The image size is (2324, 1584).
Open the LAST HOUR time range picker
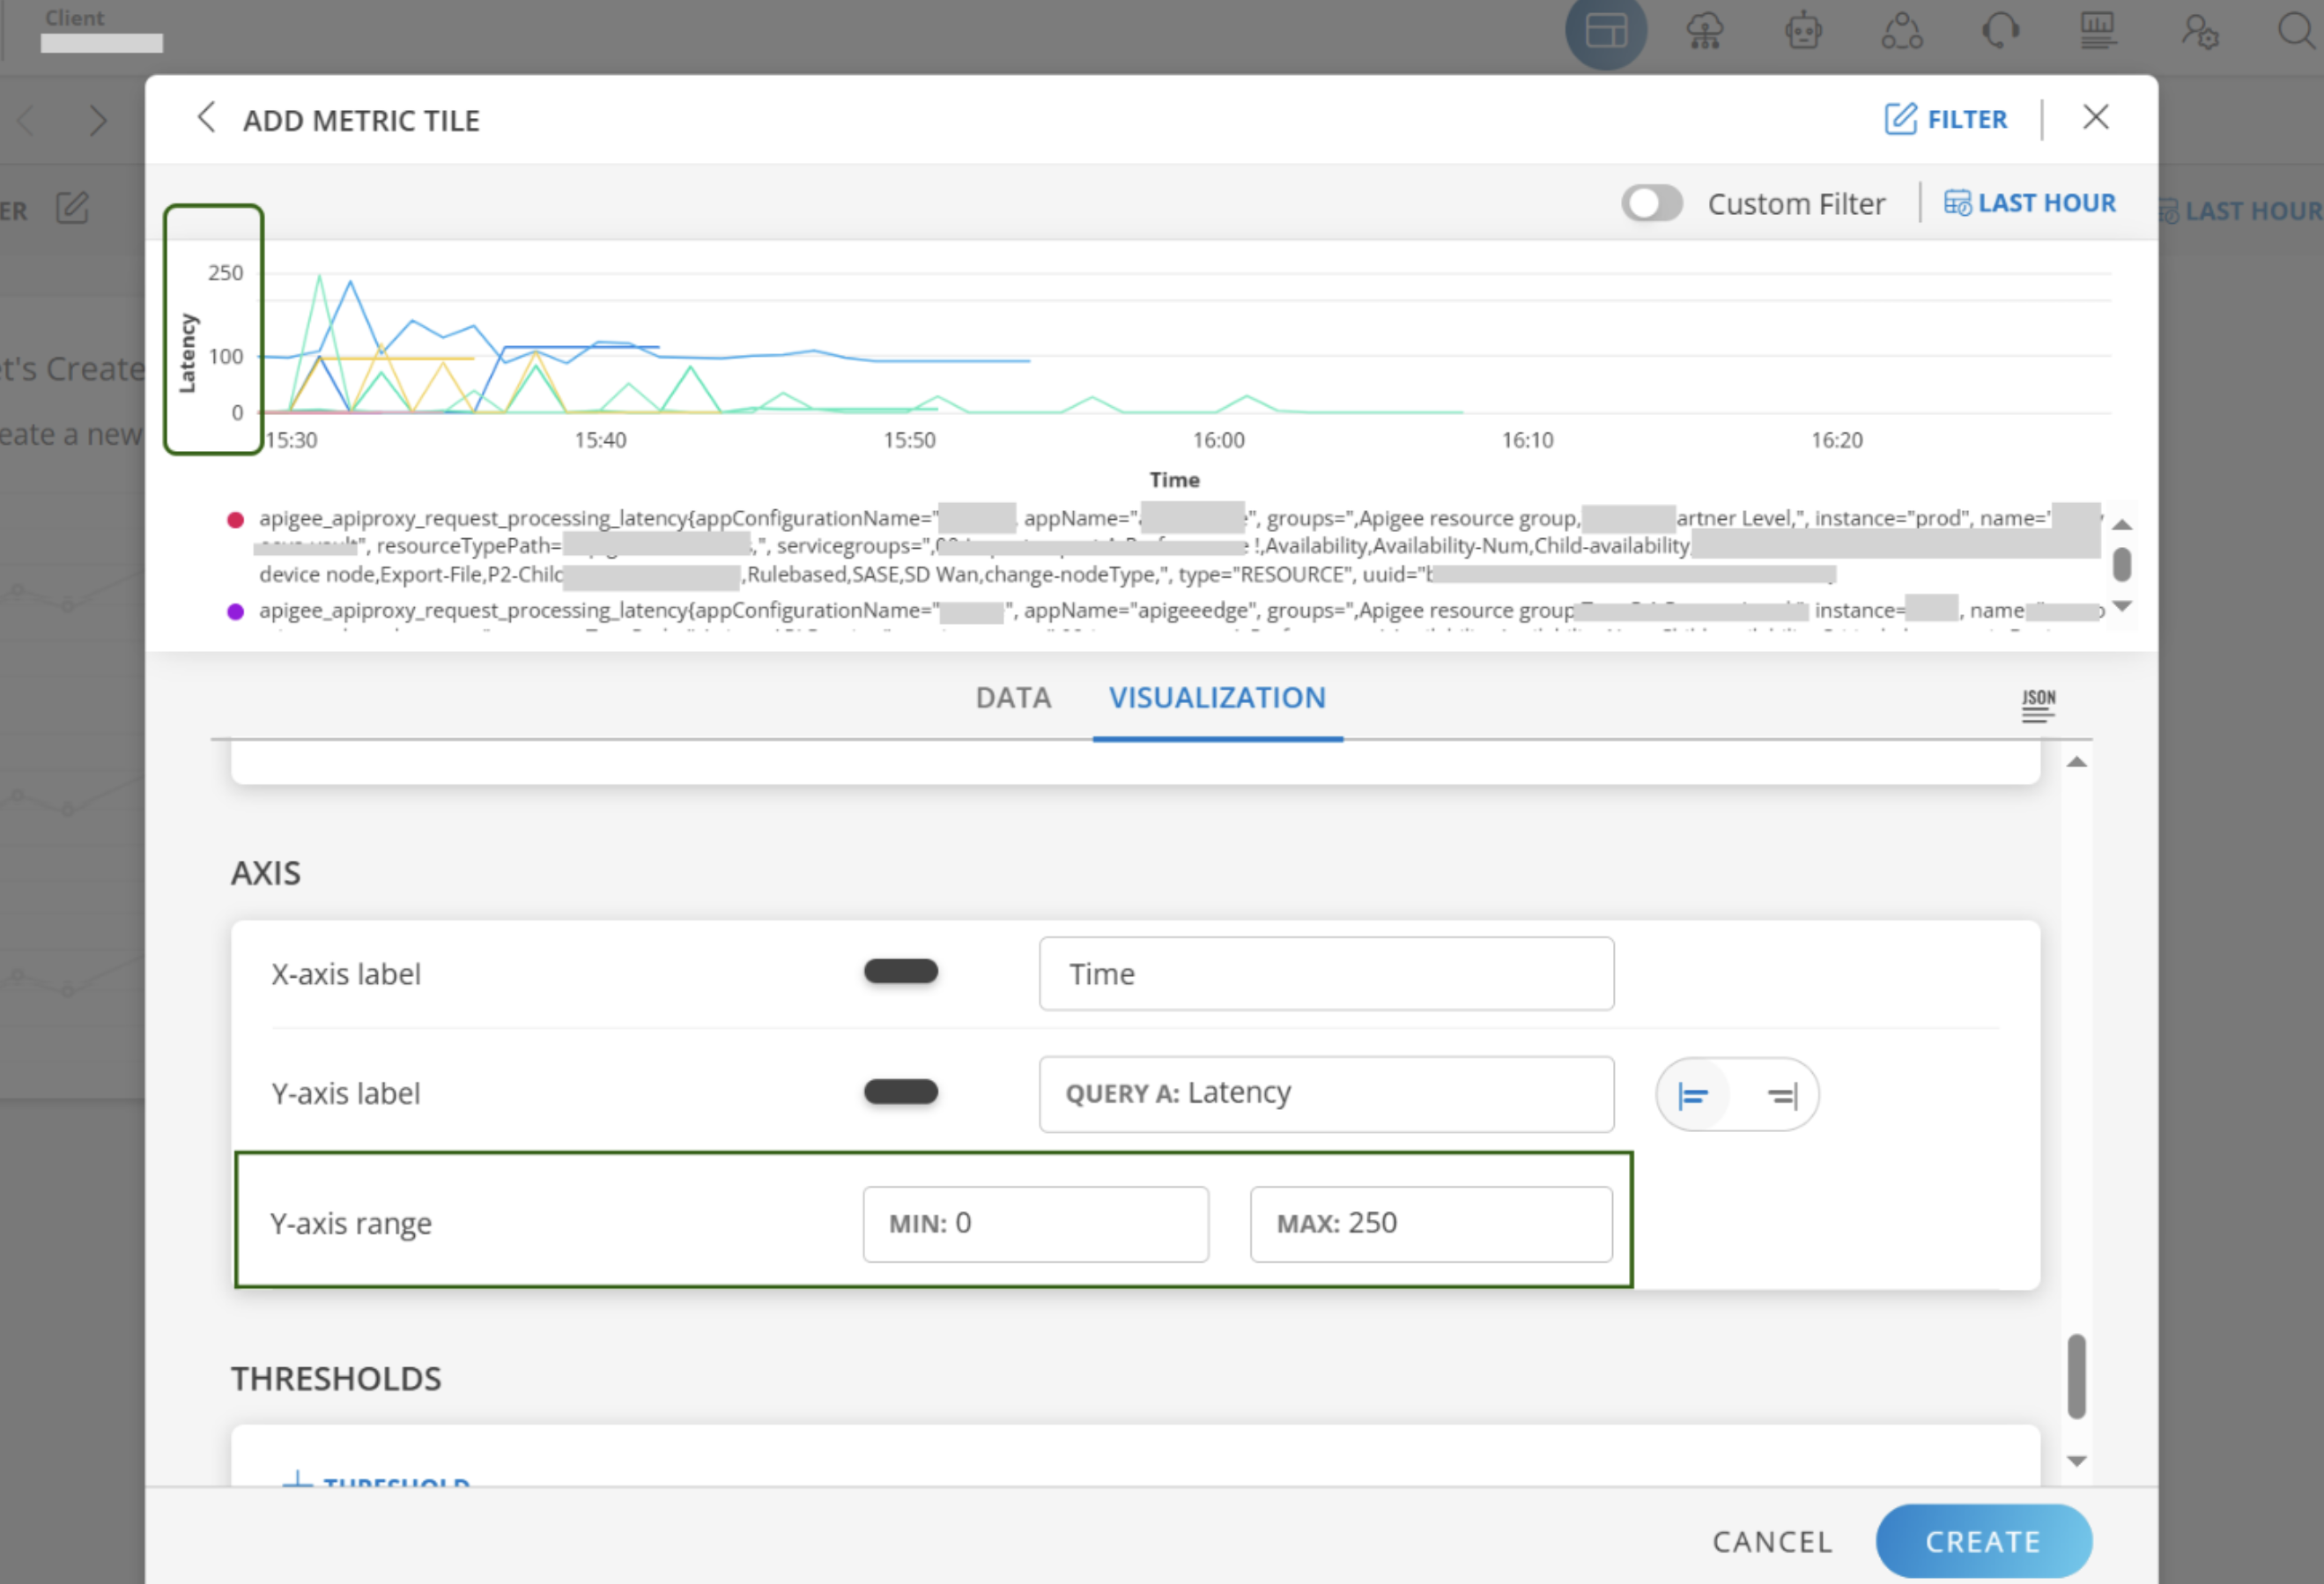coord(2029,203)
